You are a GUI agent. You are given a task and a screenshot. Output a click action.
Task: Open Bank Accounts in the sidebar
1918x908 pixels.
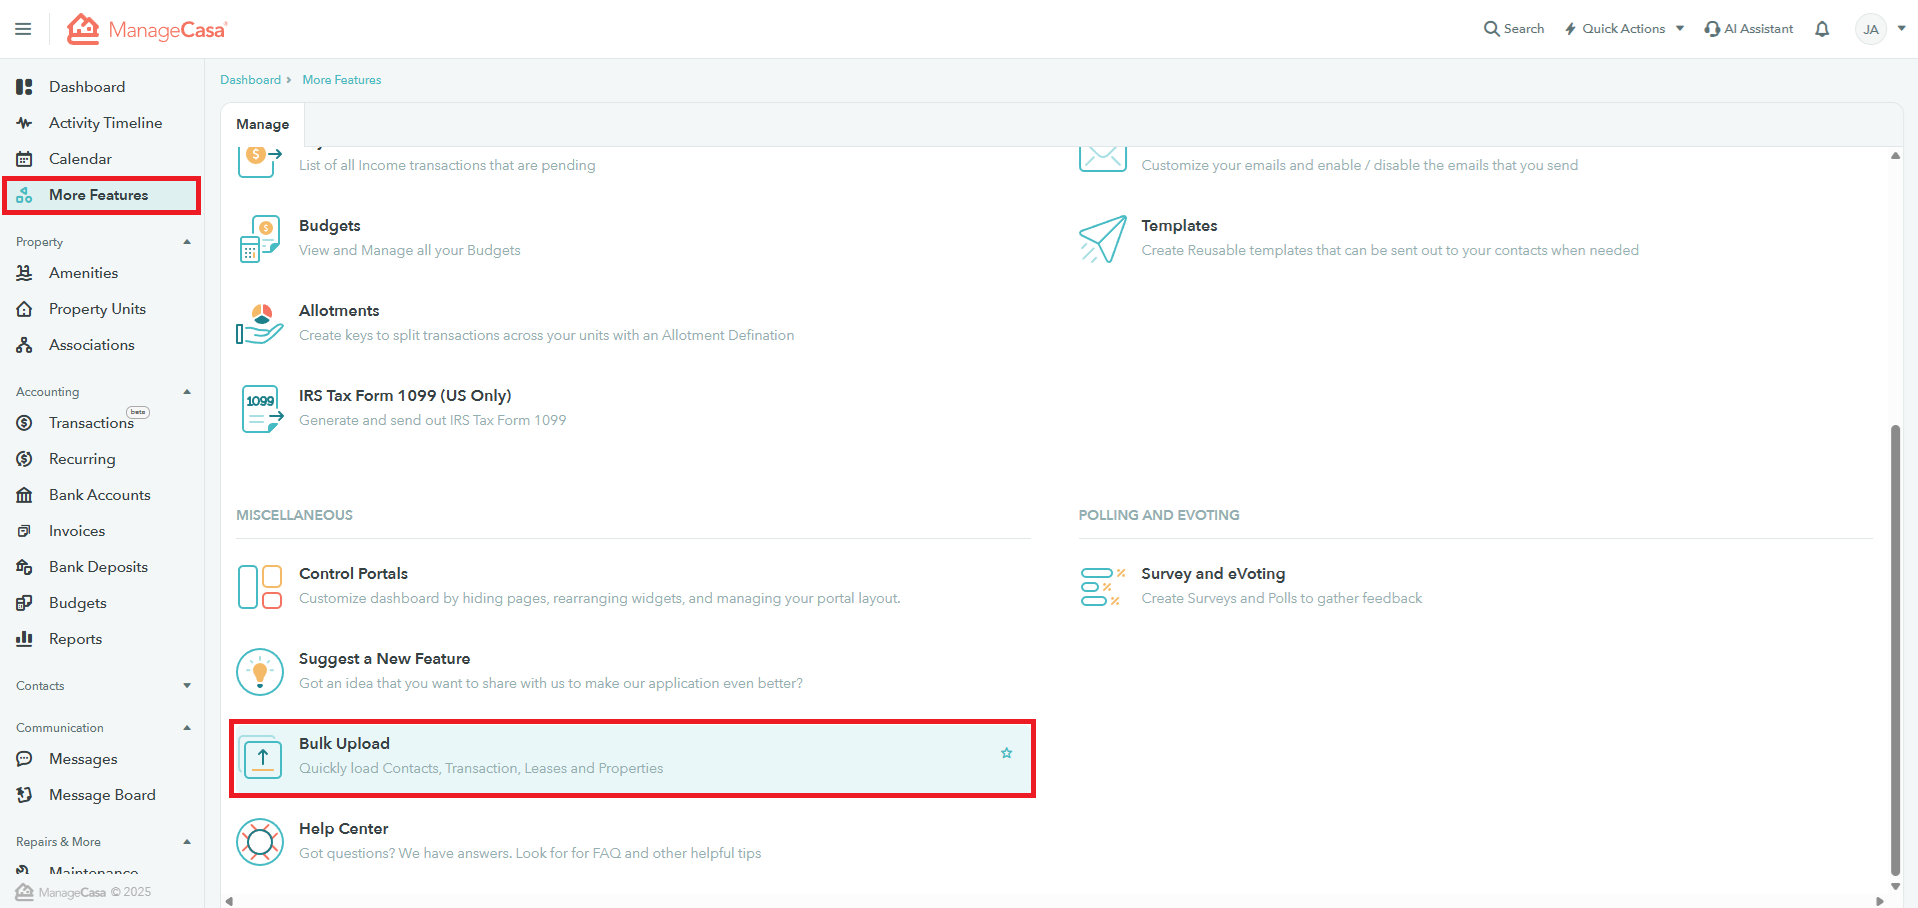click(99, 495)
